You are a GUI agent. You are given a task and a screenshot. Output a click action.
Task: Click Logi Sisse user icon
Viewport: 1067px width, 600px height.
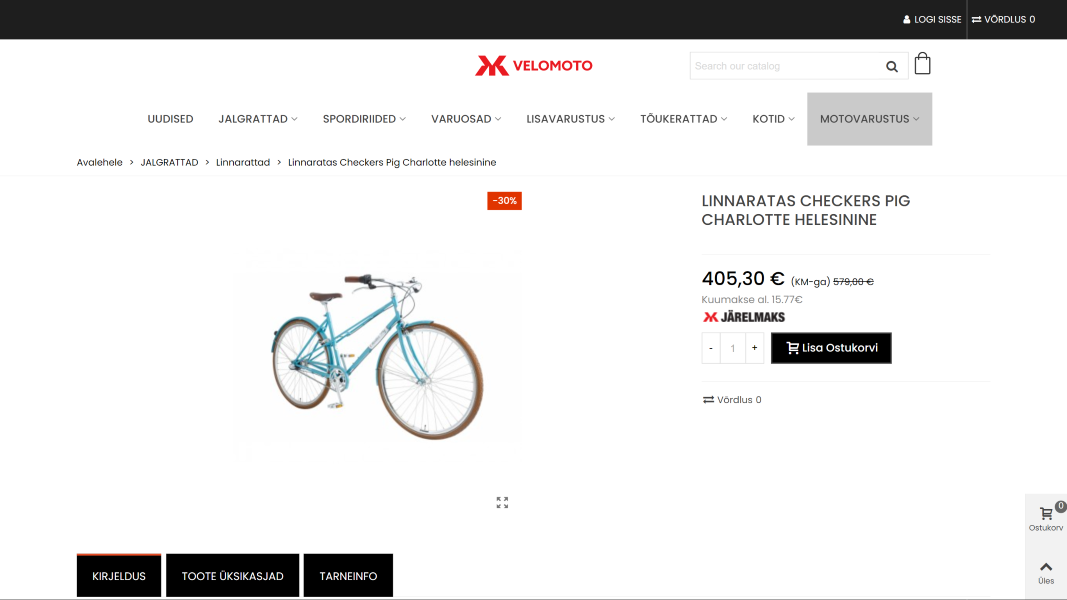coord(906,20)
